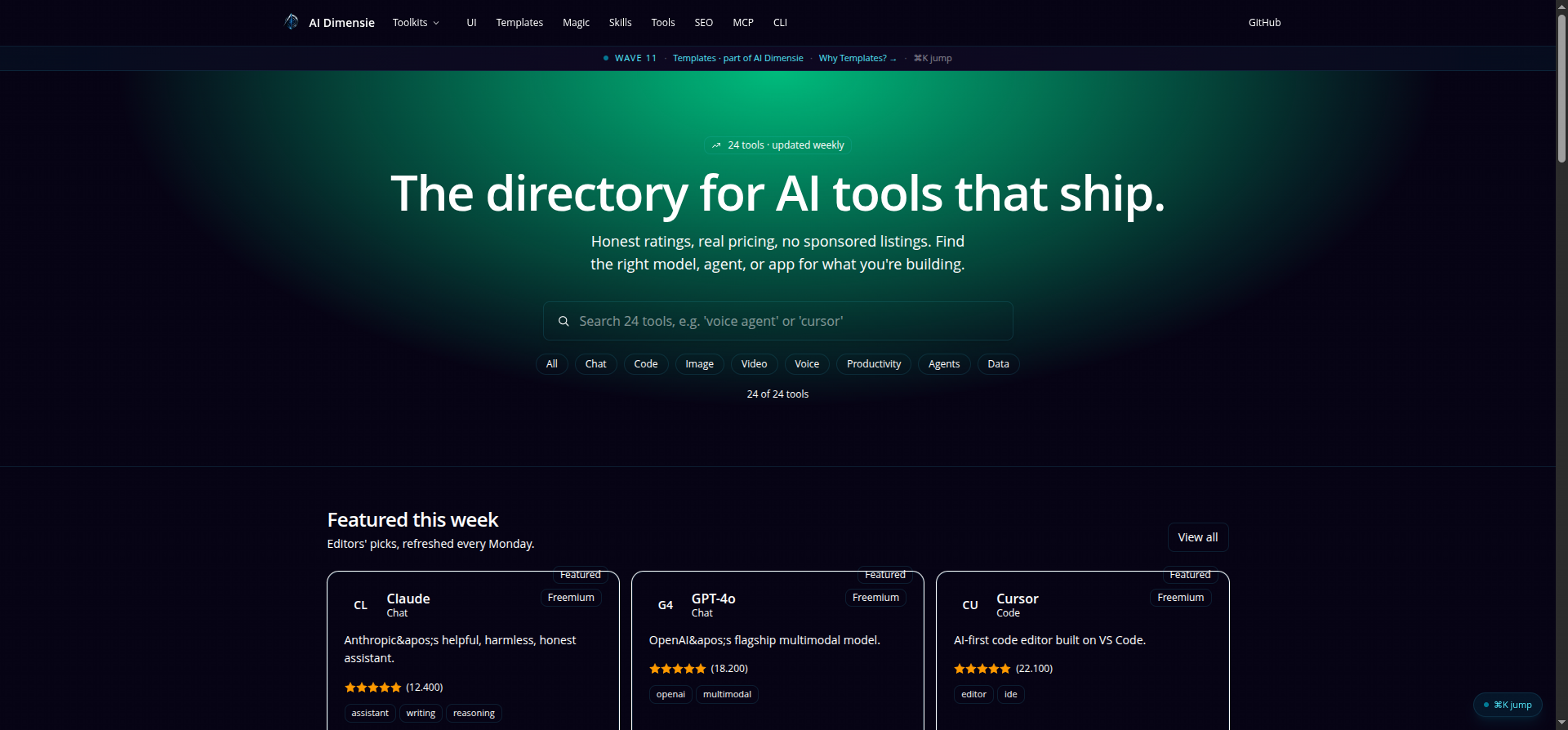1568x730 pixels.
Task: Click the search magnifier icon
Action: [564, 321]
